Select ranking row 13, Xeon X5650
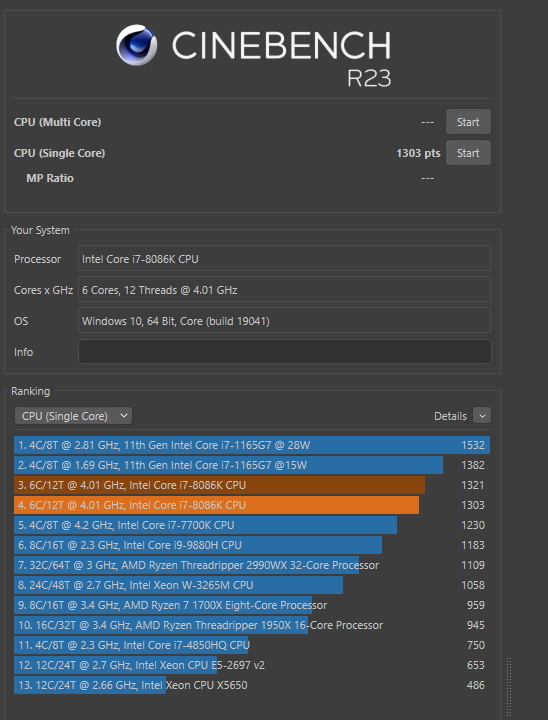This screenshot has height=720, width=548. [252, 685]
